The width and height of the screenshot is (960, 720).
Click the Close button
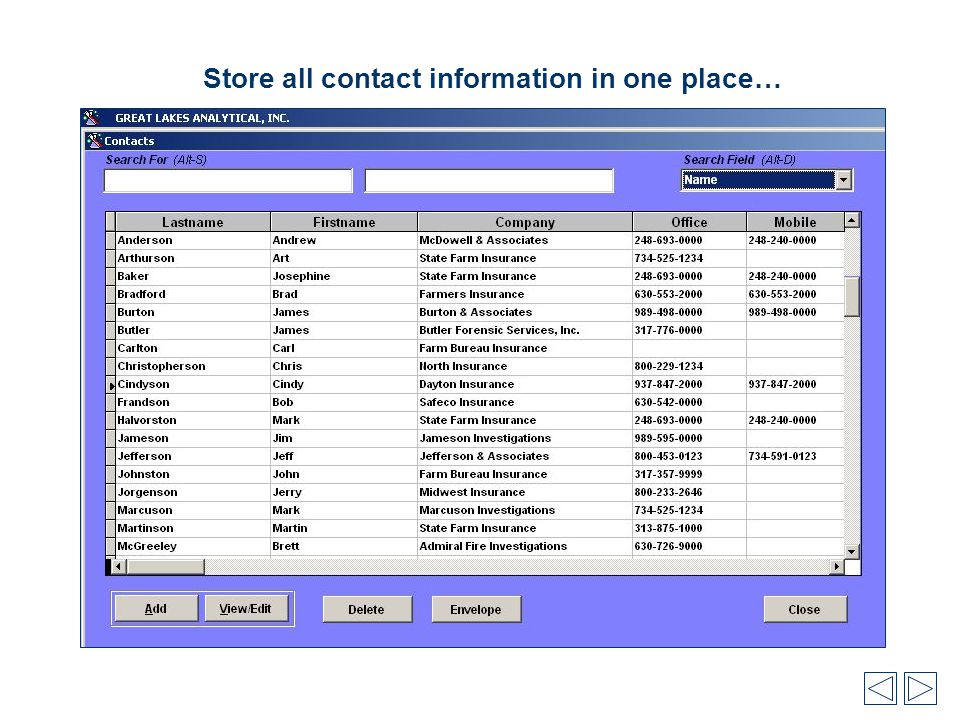(804, 609)
